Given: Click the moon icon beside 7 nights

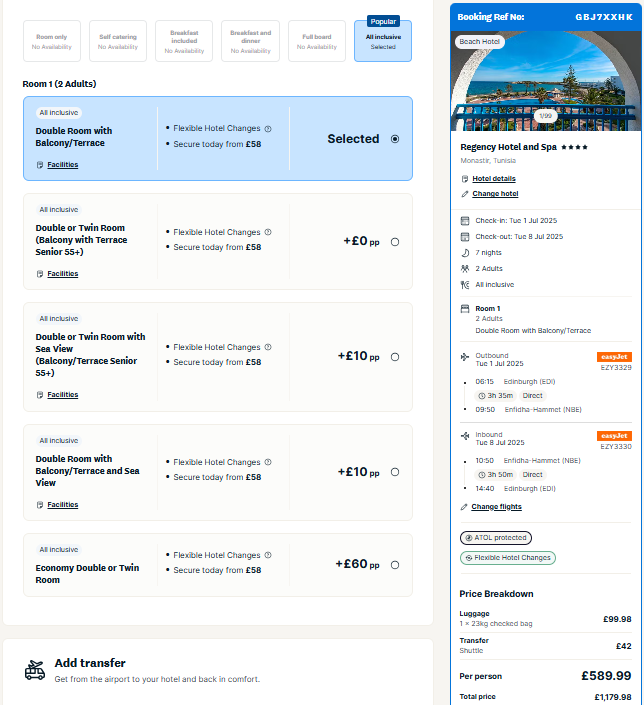Looking at the screenshot, I should coord(465,253).
